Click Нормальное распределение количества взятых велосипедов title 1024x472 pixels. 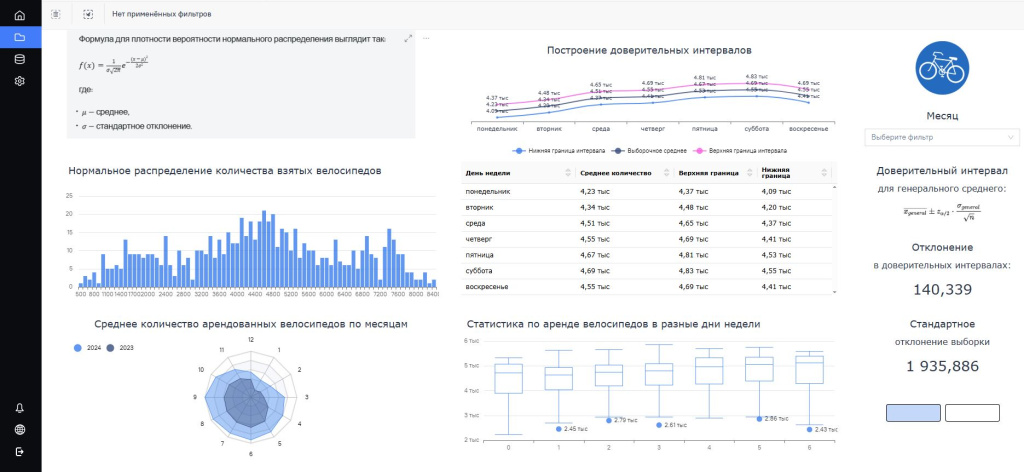[x=225, y=171]
